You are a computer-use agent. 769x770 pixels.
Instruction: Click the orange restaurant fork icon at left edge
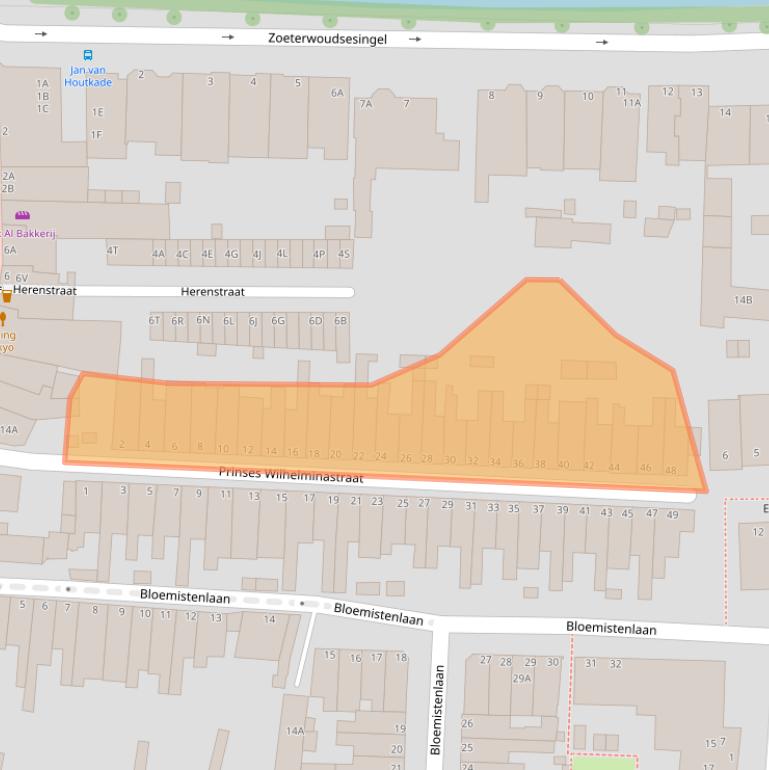(3, 319)
